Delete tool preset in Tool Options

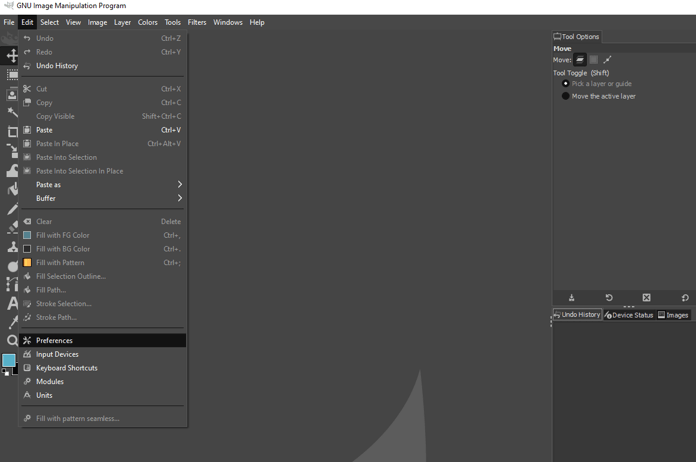(646, 297)
